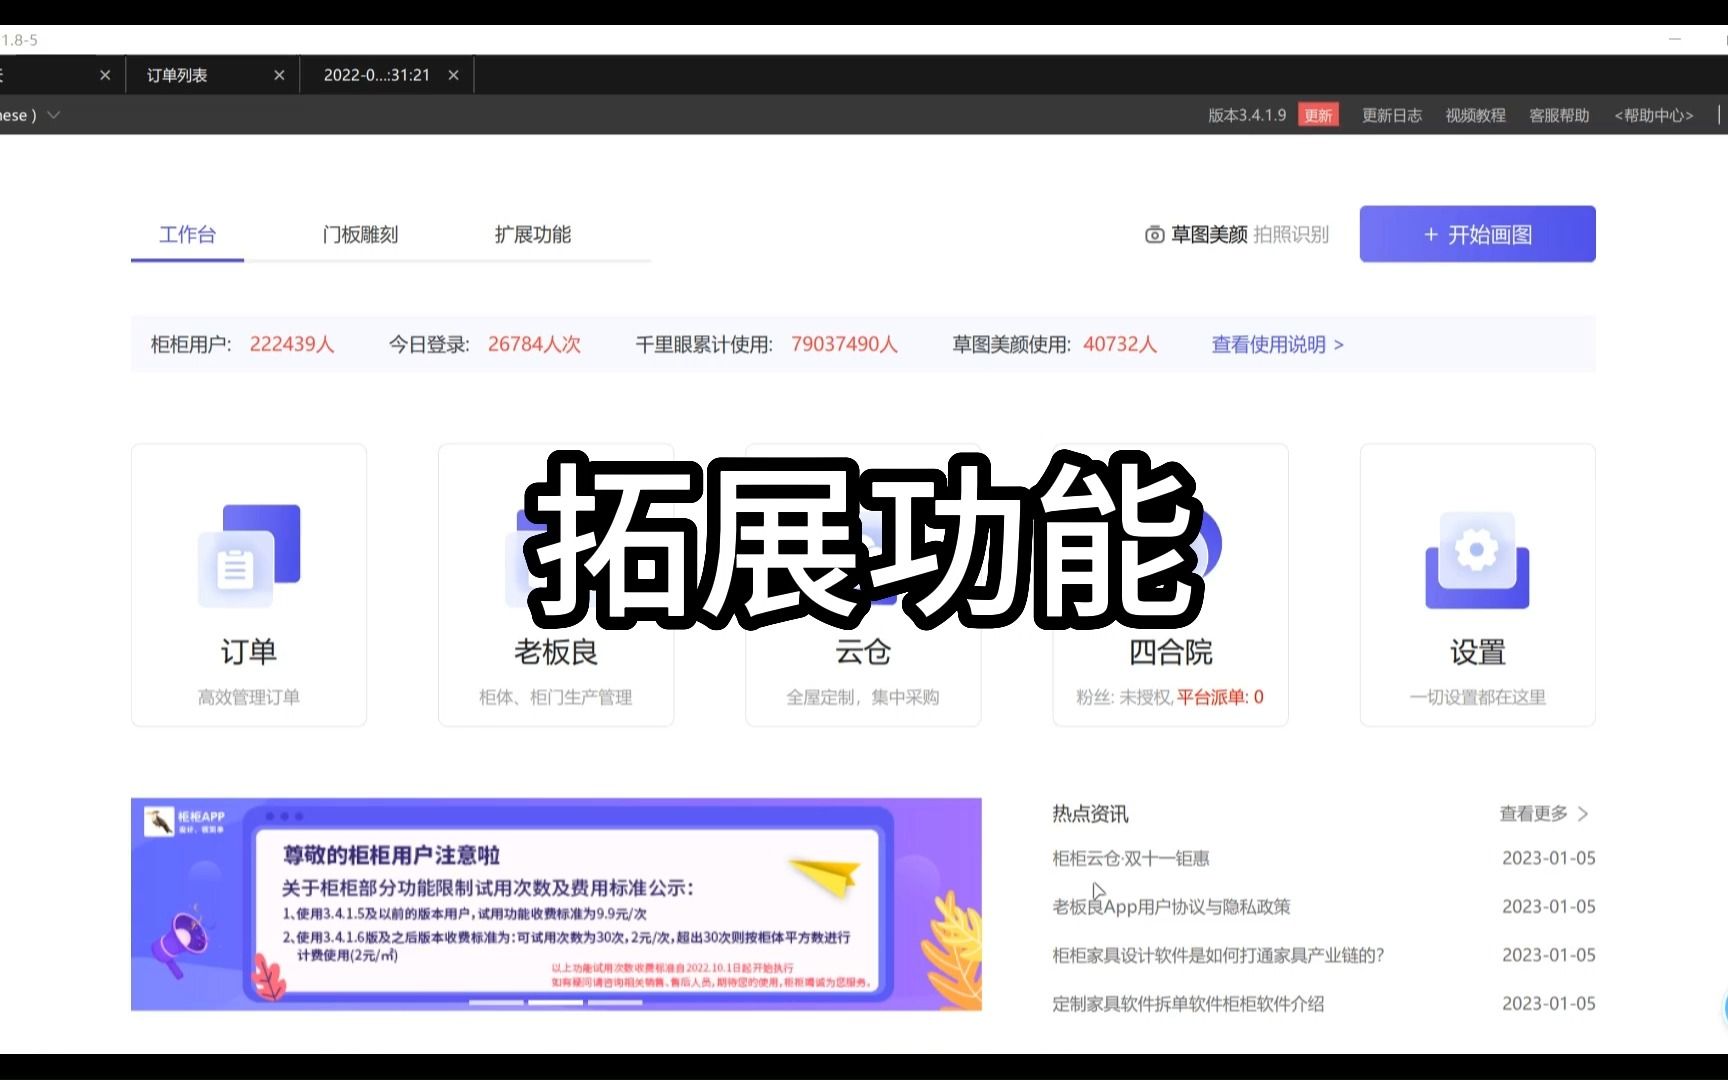Image resolution: width=1728 pixels, height=1080 pixels.
Task: Open news item 柜柜家具设计软件是如何打通家具产业链的?
Action: pos(1218,955)
